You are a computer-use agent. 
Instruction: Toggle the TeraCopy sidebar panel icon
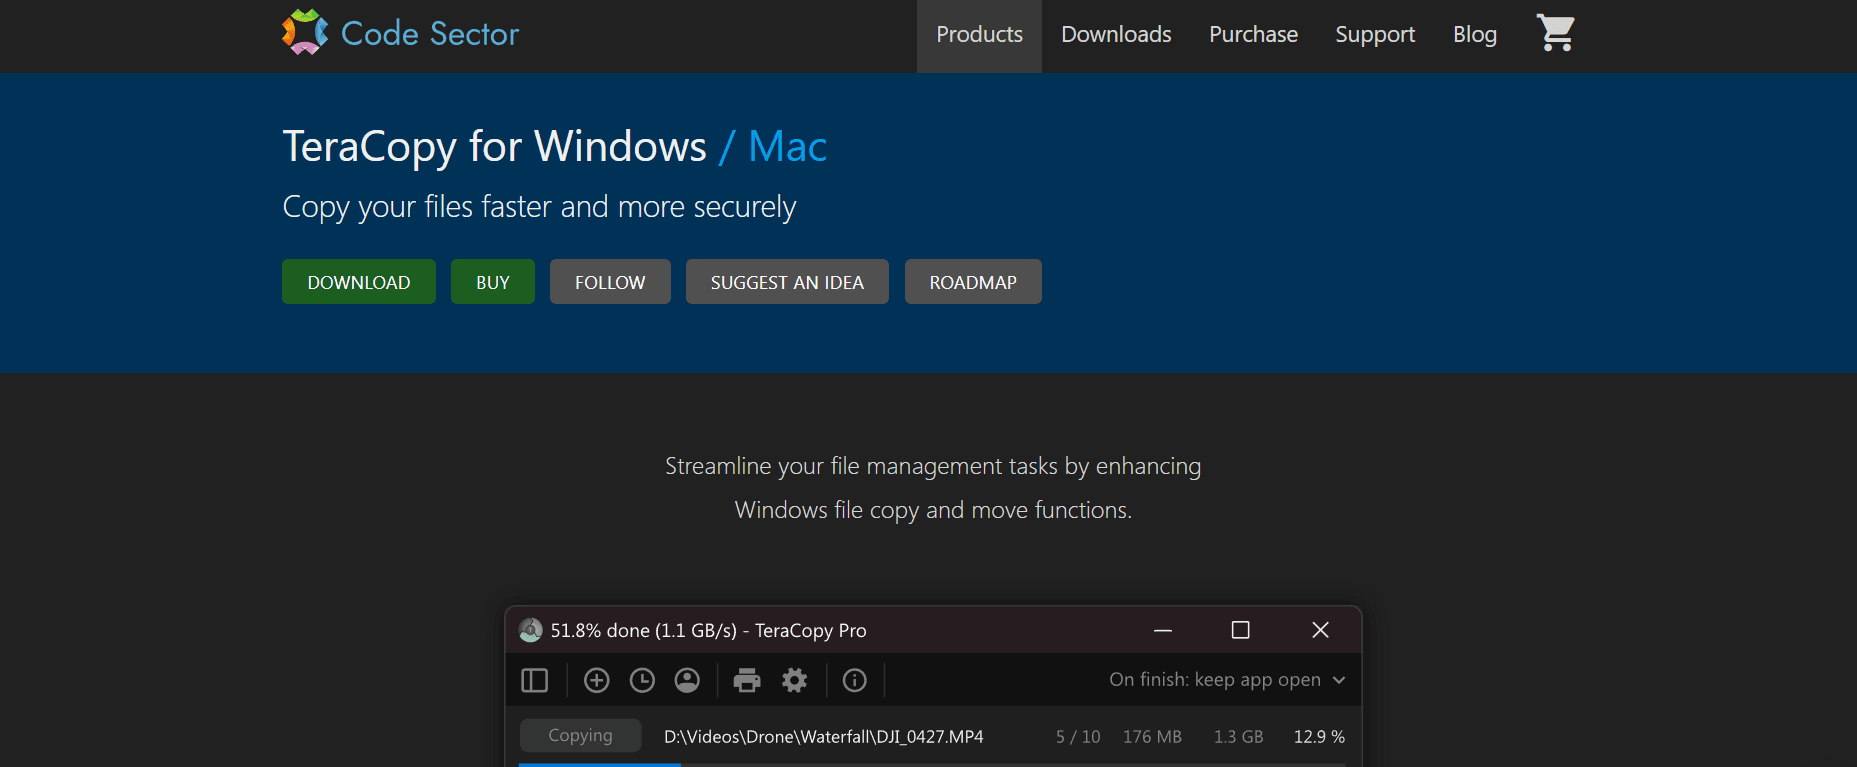point(535,681)
